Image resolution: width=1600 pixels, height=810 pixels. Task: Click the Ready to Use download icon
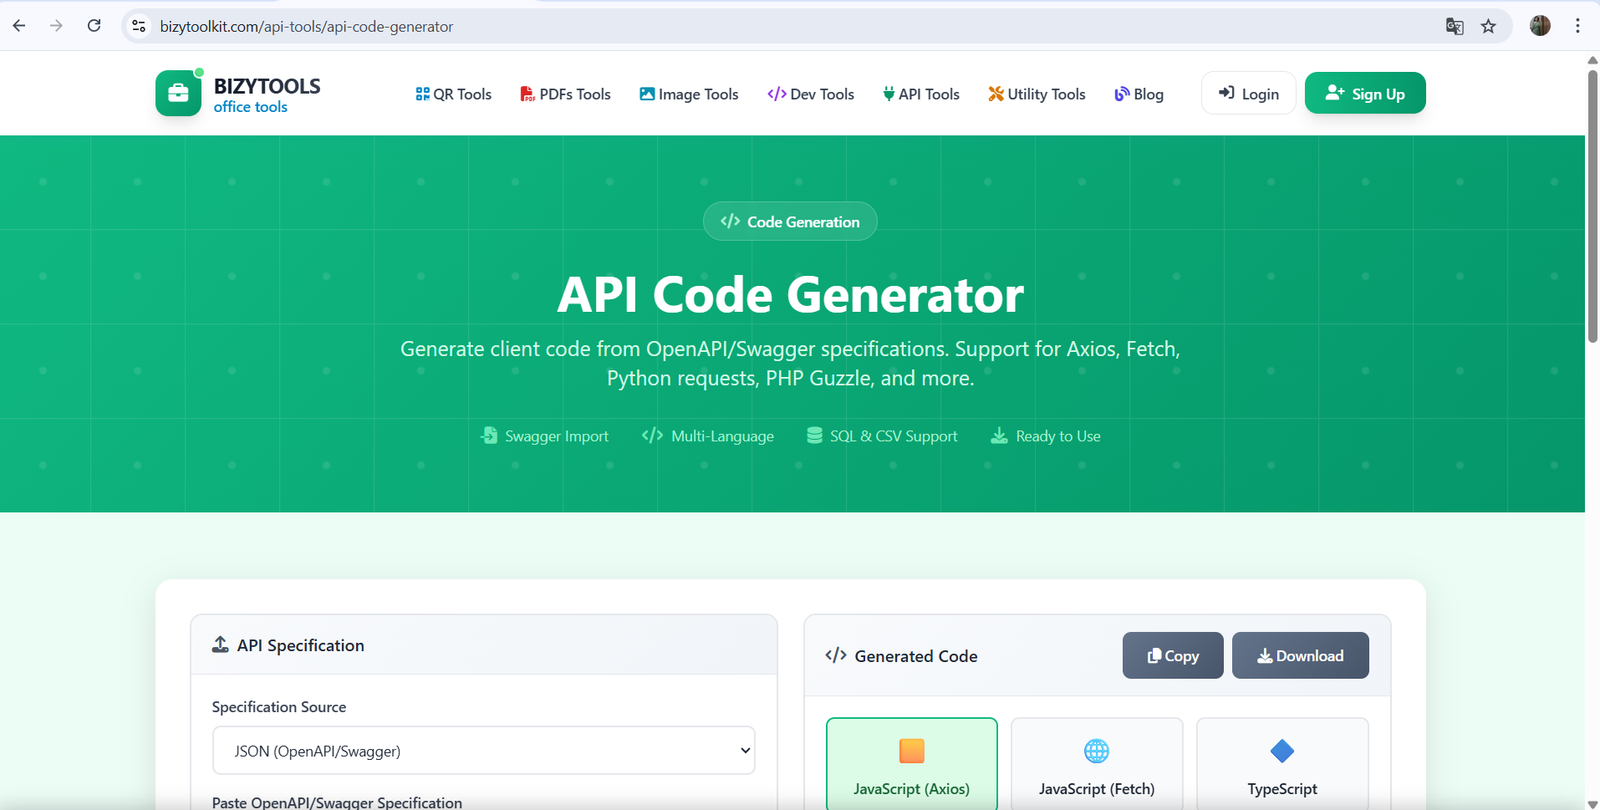[999, 435]
